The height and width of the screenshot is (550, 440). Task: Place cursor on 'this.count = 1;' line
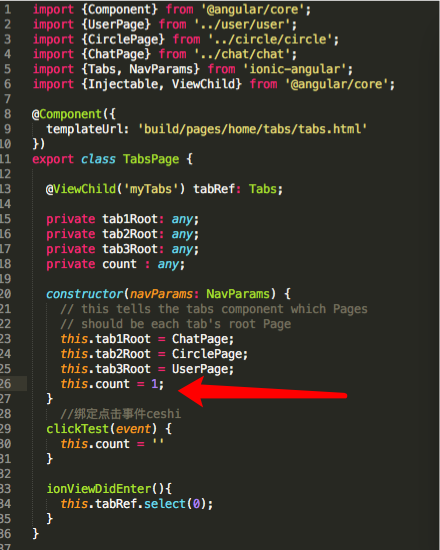click(x=112, y=384)
